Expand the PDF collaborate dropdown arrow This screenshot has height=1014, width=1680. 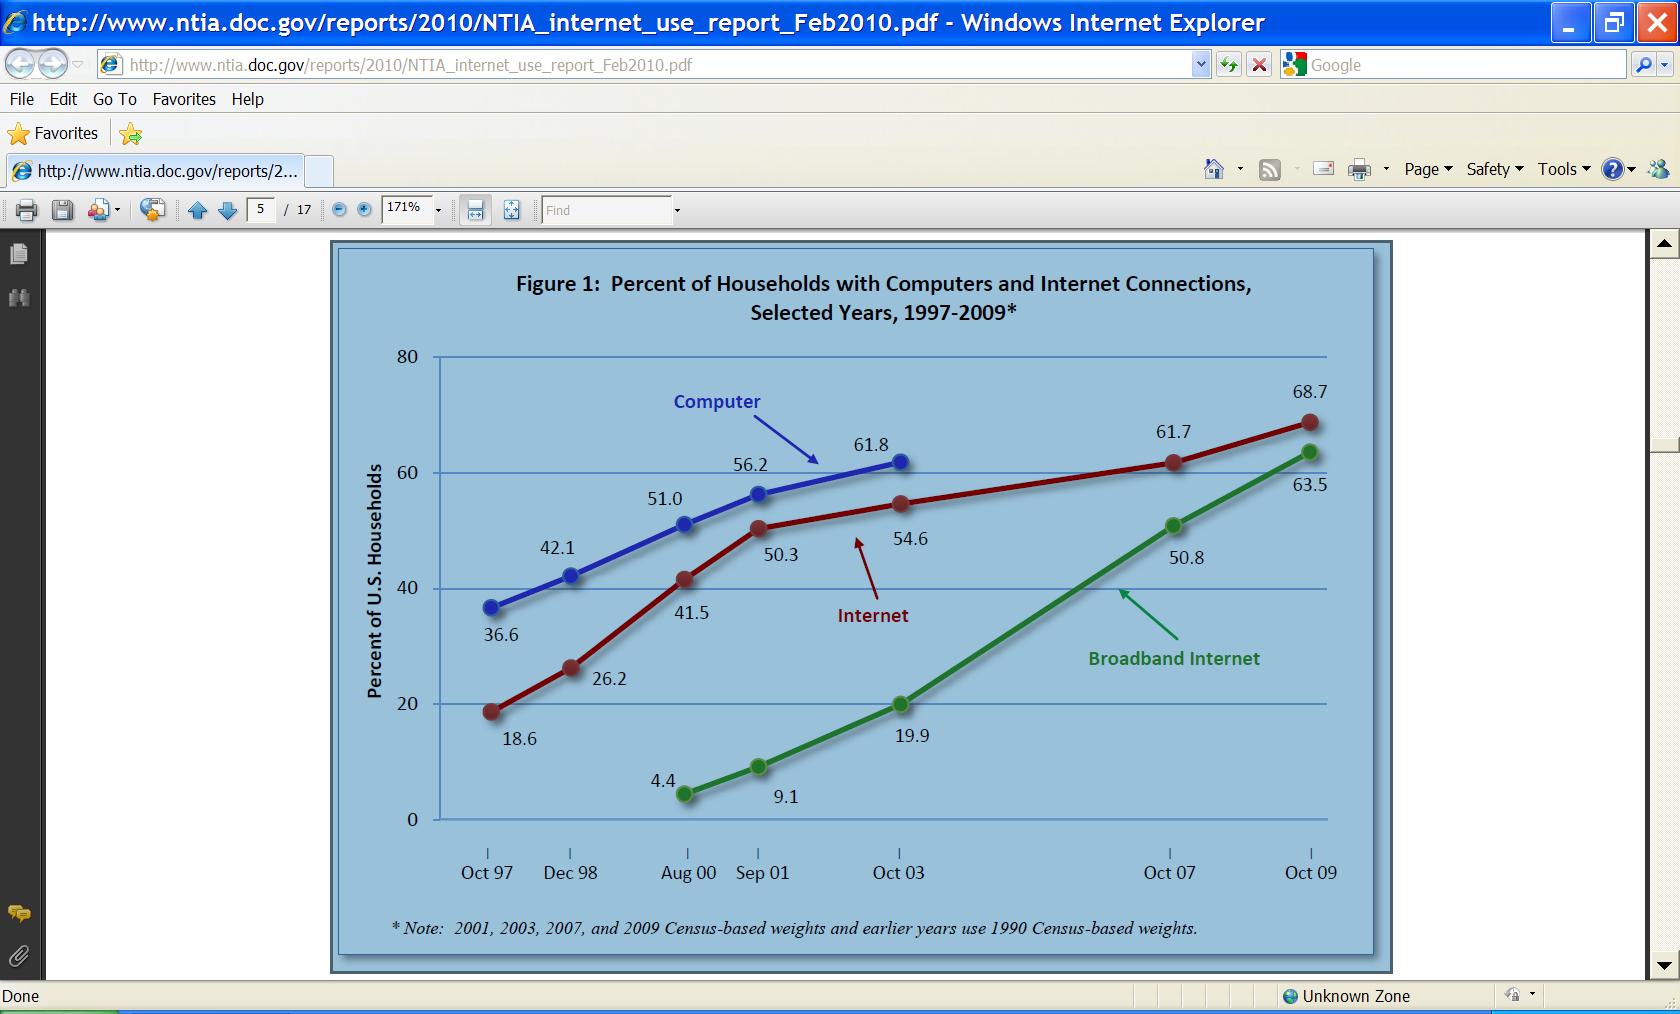(117, 210)
